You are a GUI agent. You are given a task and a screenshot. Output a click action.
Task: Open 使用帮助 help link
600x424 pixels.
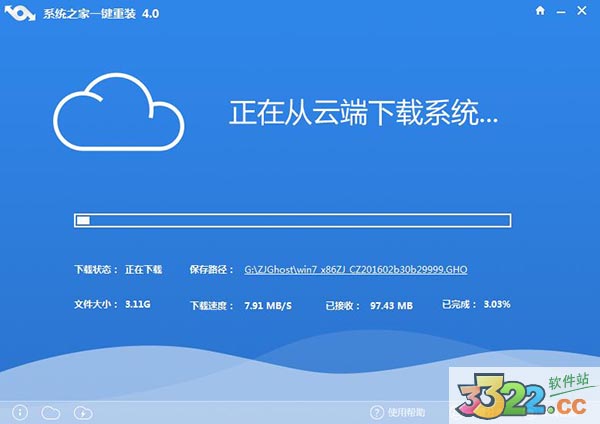tap(406, 412)
